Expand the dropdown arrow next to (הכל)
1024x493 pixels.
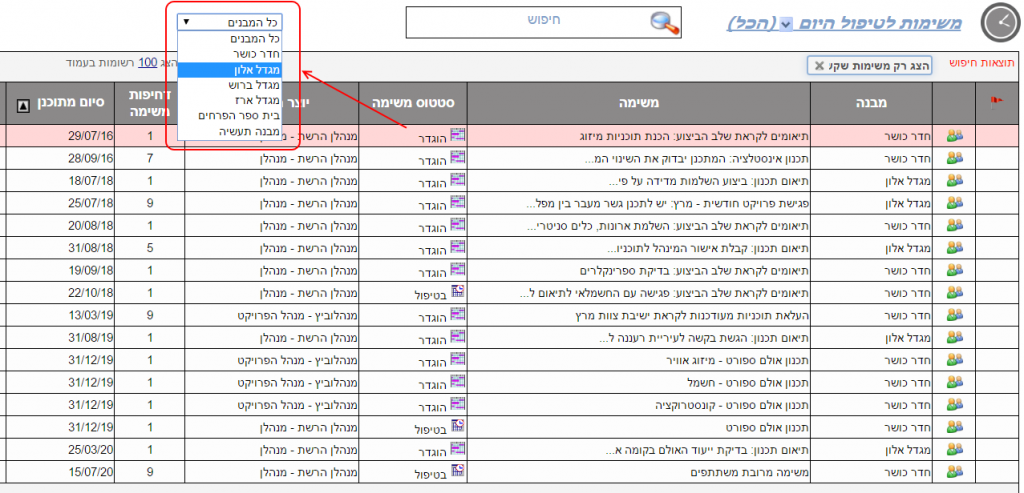(x=785, y=23)
